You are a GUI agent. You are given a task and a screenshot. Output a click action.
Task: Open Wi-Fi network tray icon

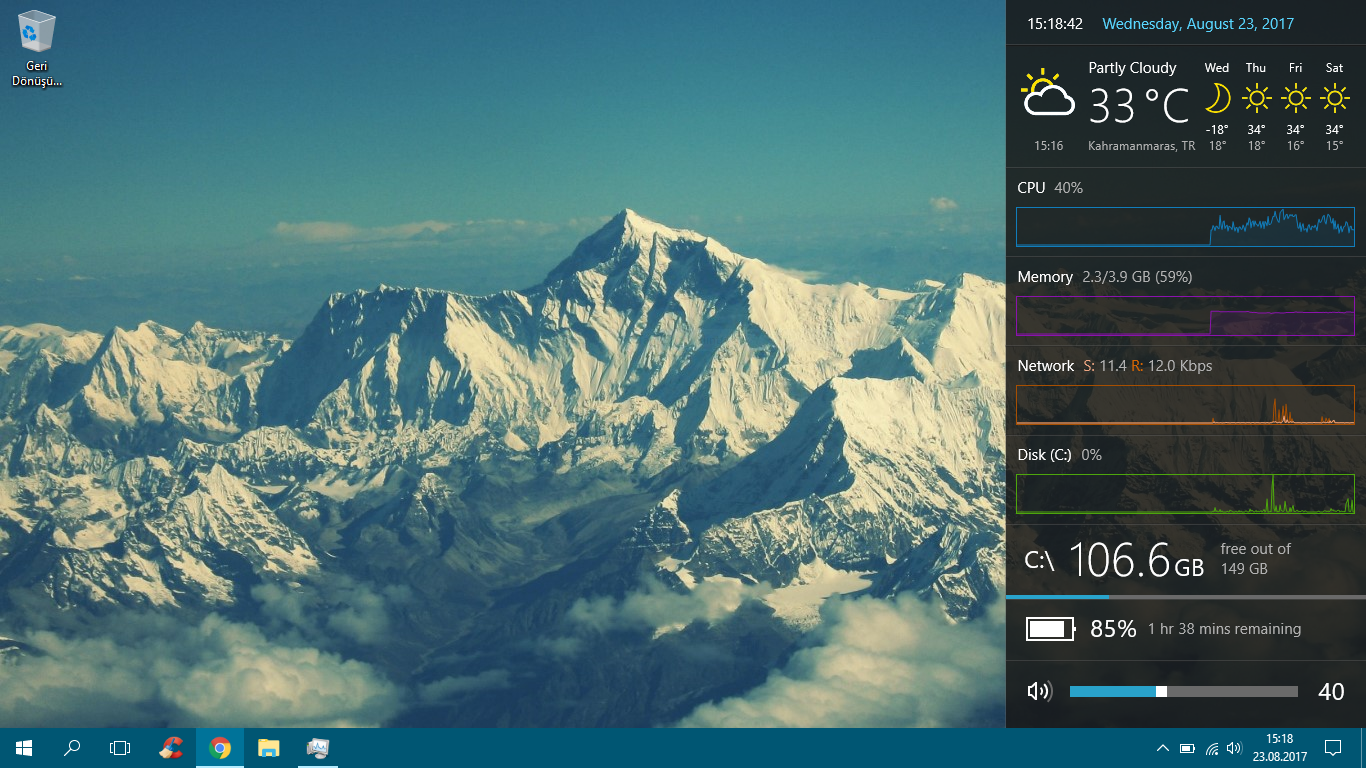pos(1212,748)
